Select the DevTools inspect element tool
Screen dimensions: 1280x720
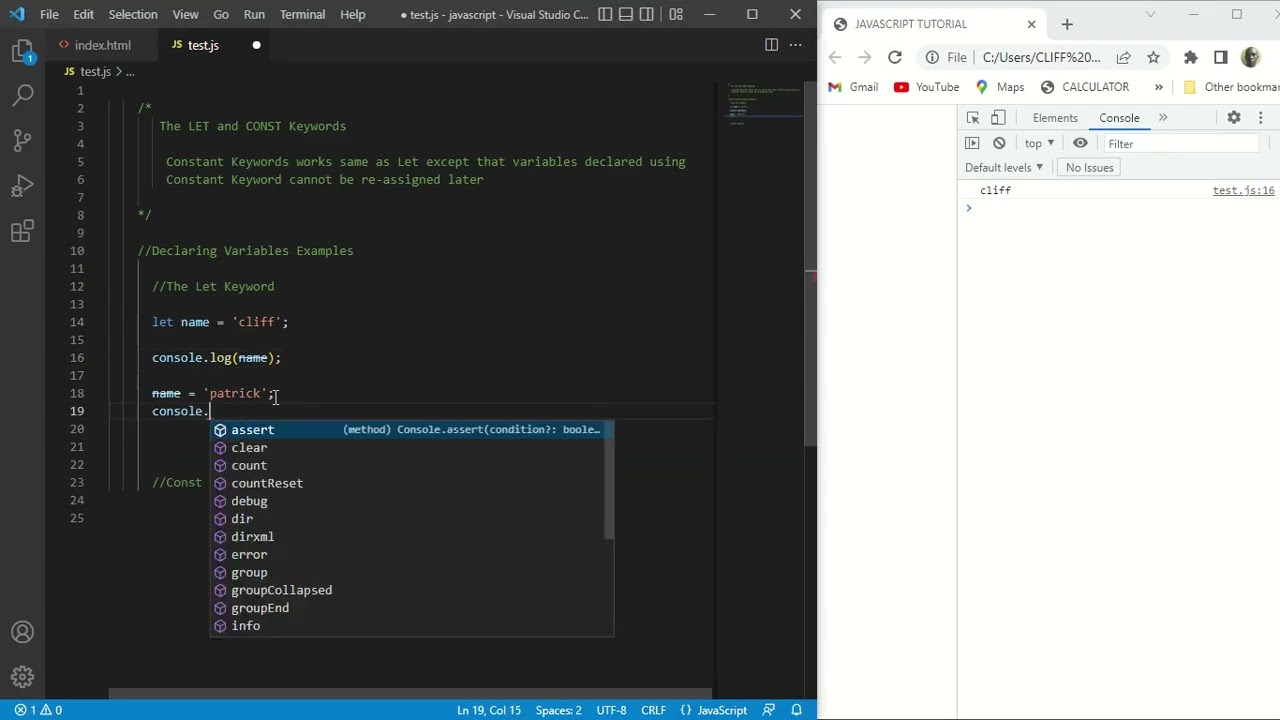click(x=973, y=118)
